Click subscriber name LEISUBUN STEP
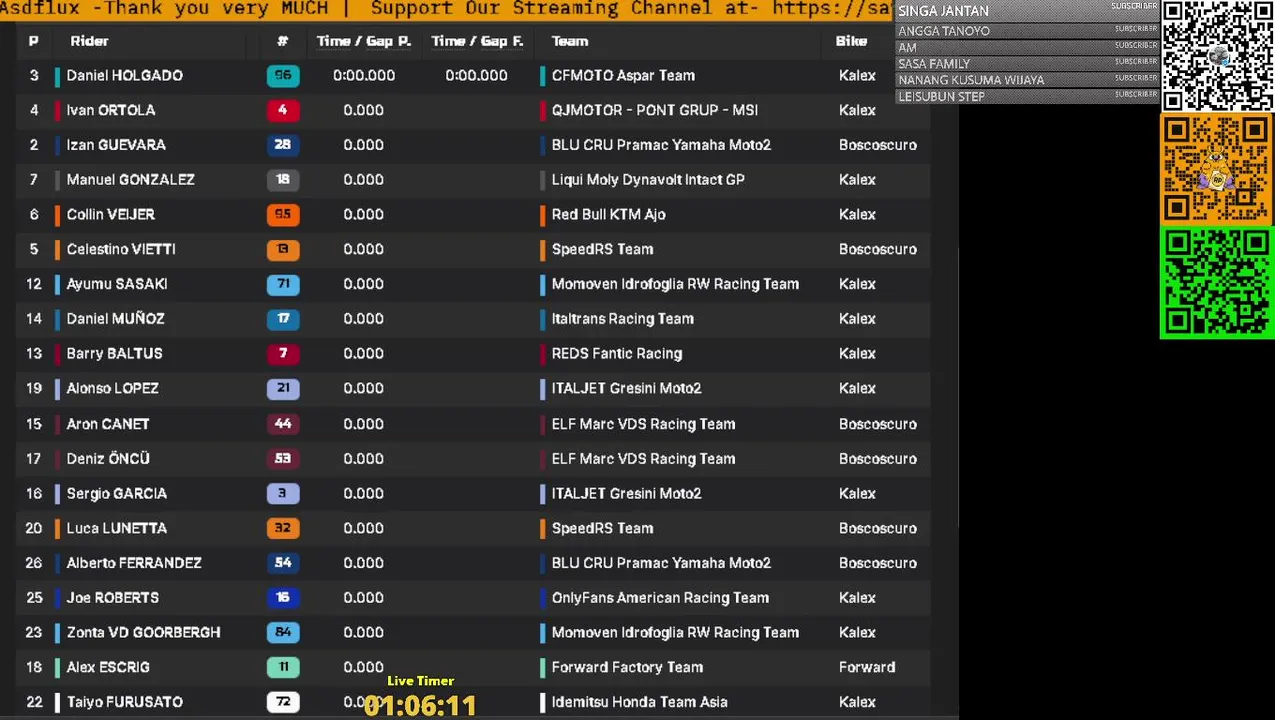The width and height of the screenshot is (1275, 720). [x=941, y=97]
